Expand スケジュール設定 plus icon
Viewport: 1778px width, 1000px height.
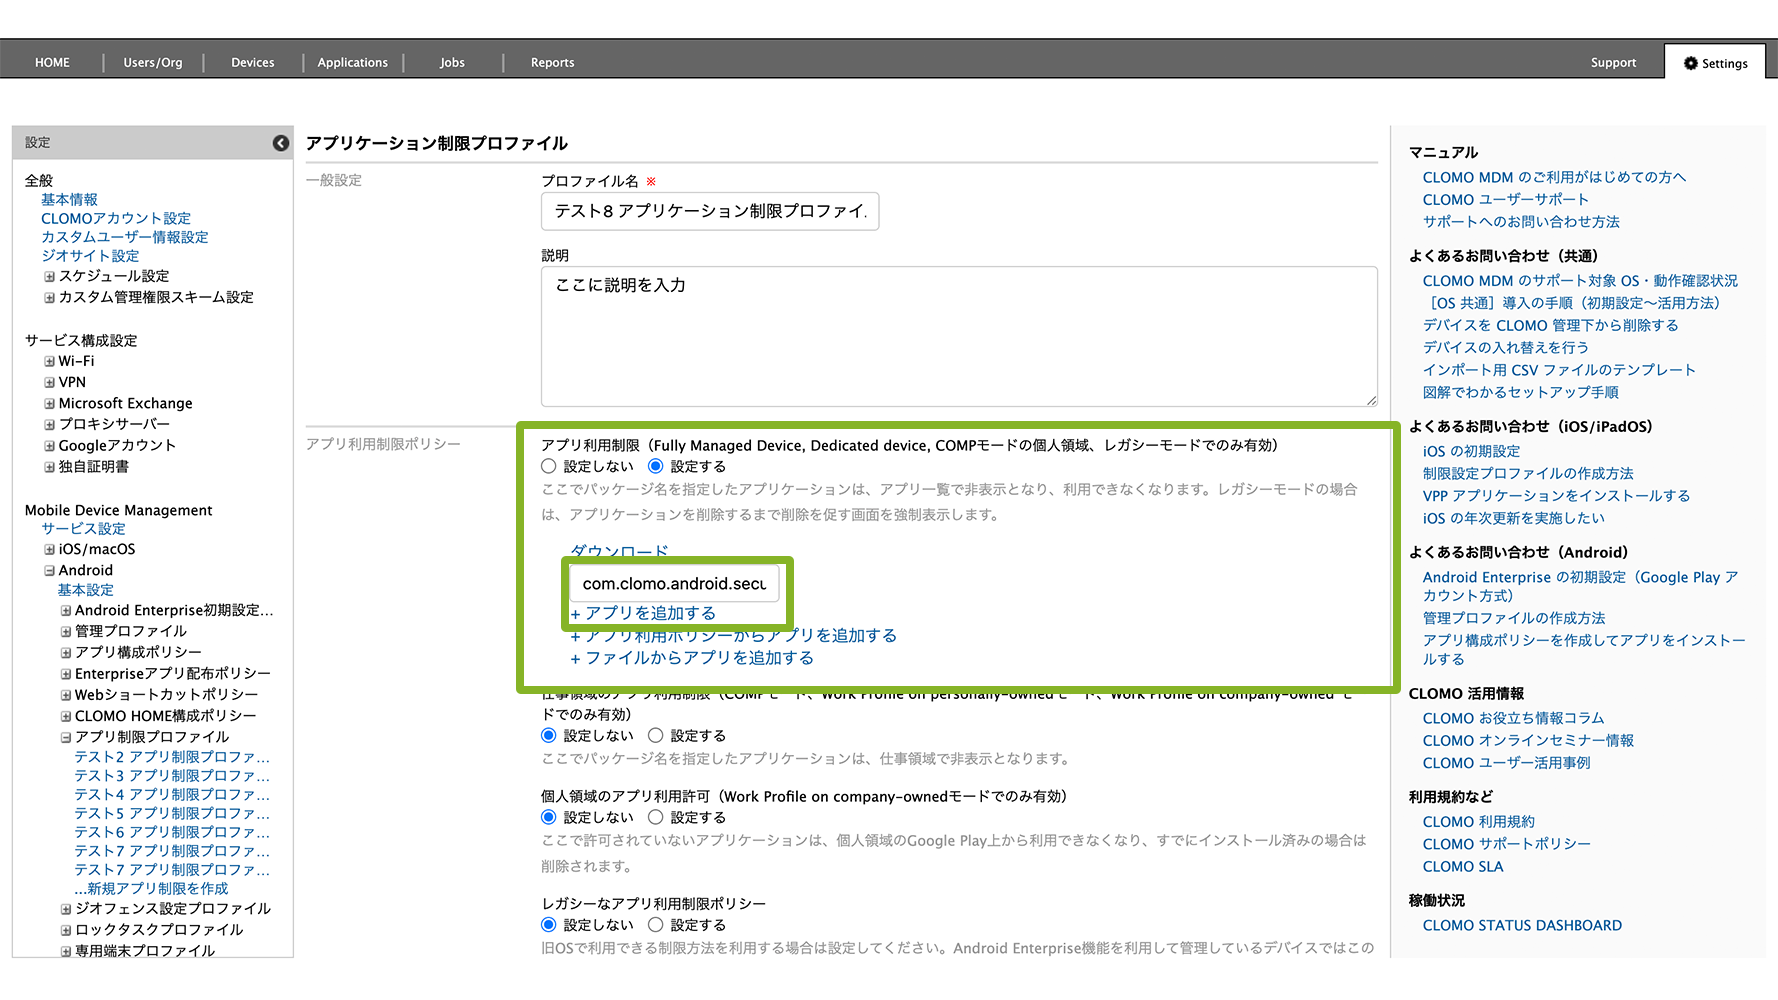[49, 276]
